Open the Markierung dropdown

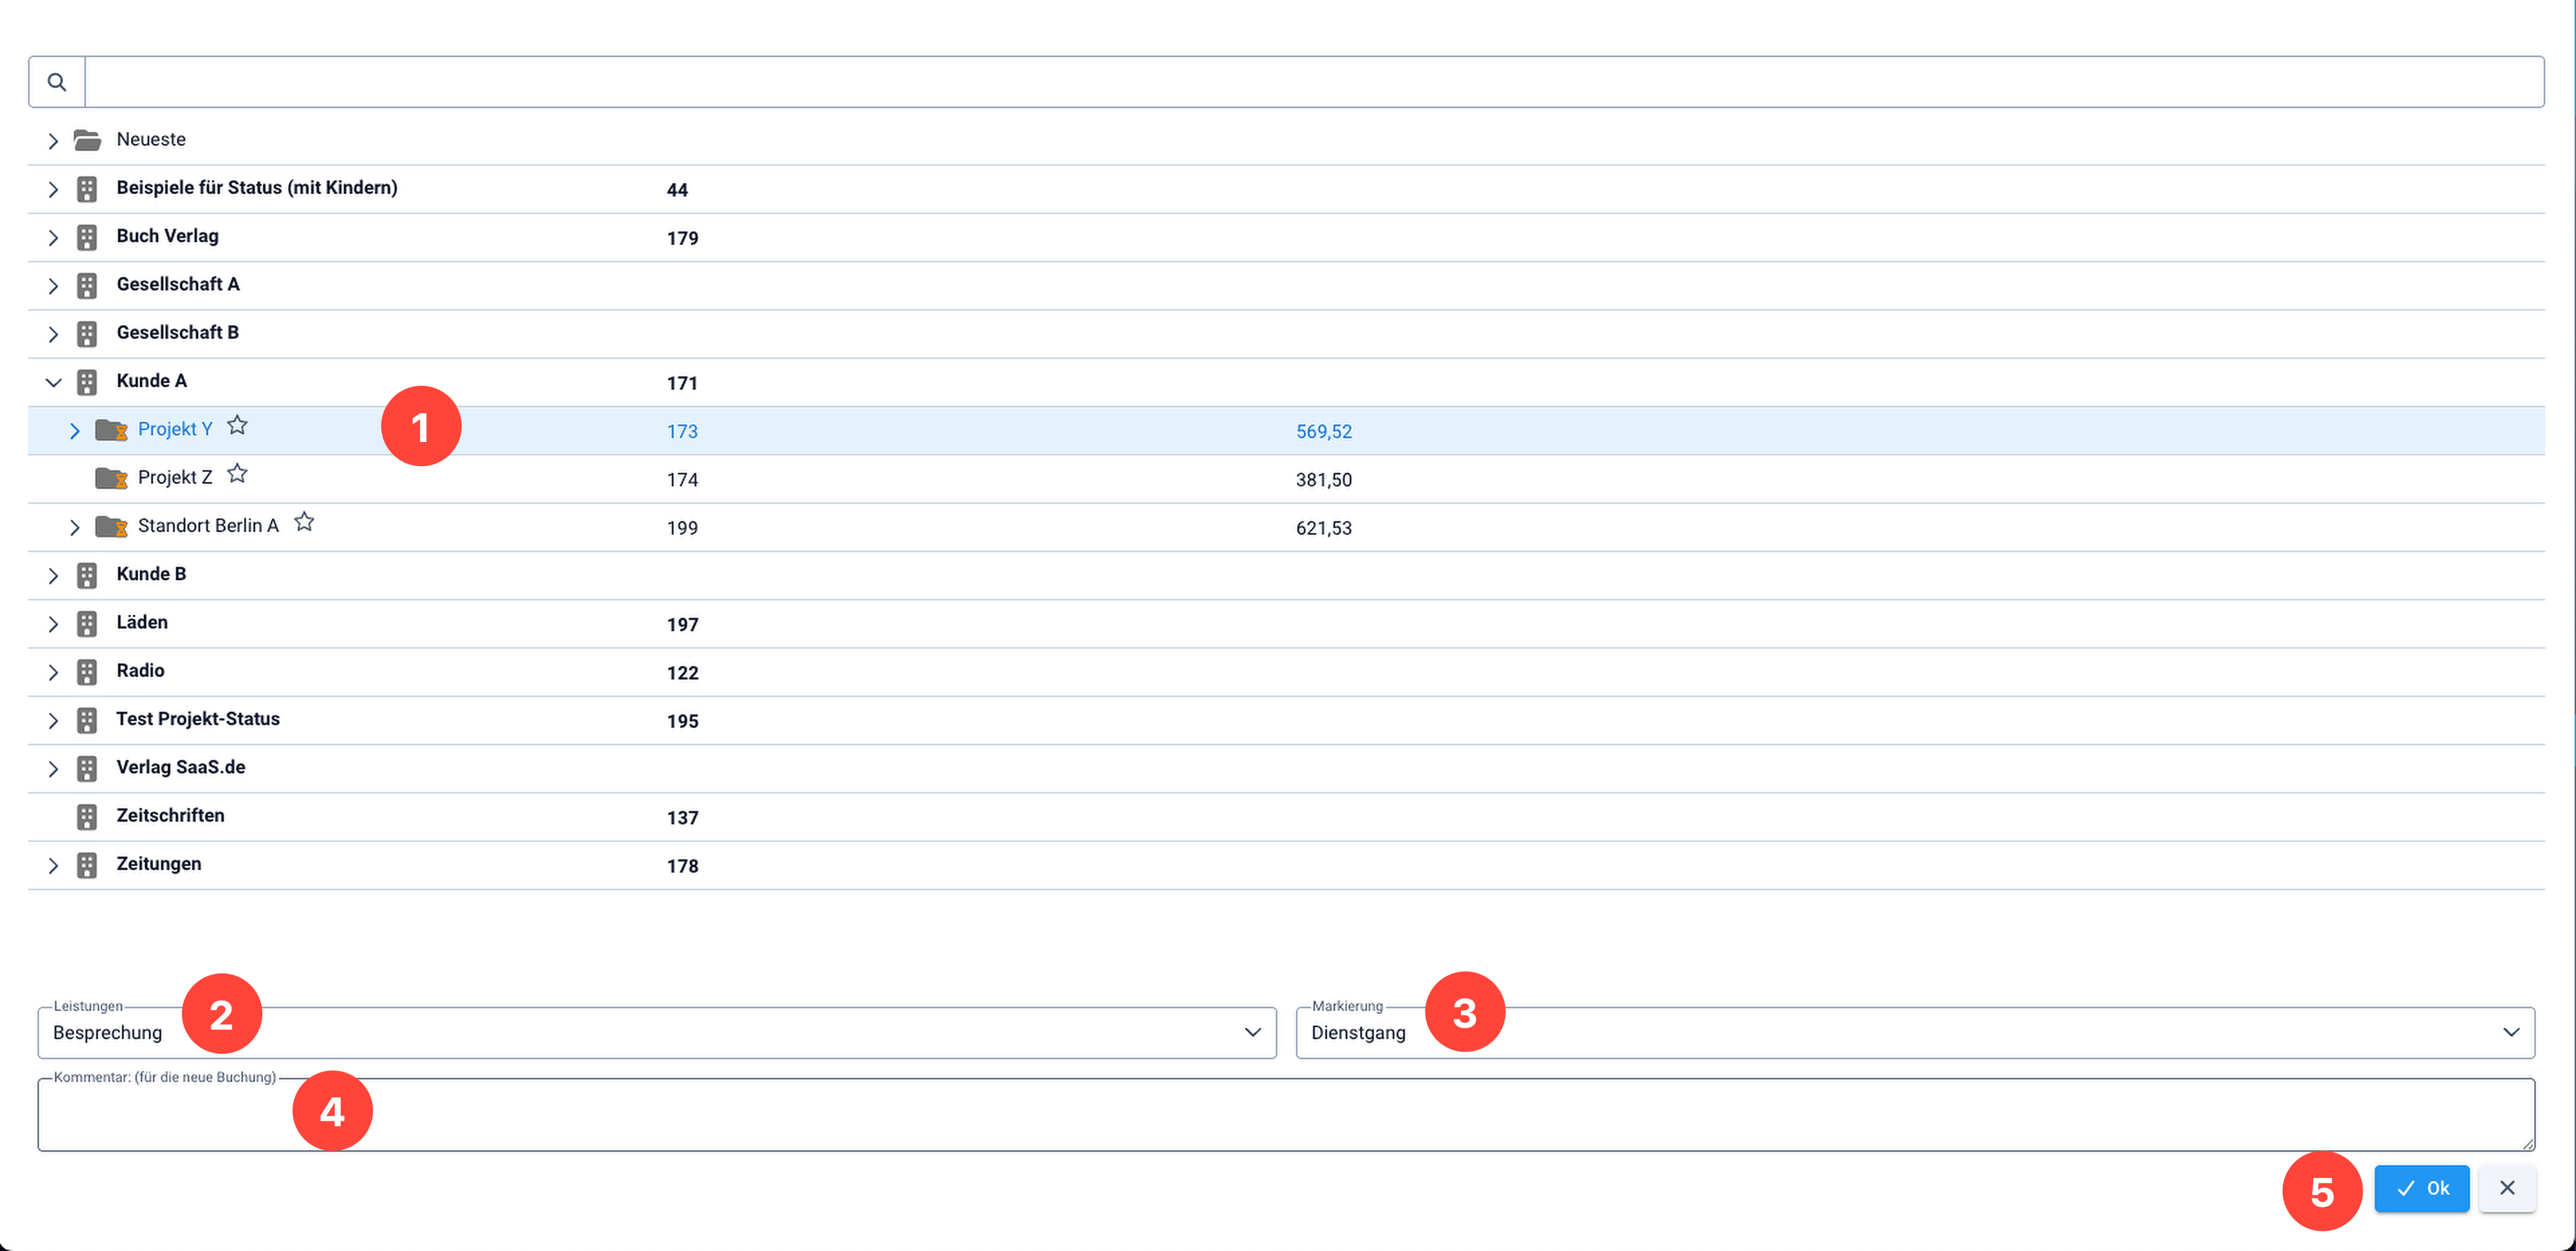point(1915,1032)
